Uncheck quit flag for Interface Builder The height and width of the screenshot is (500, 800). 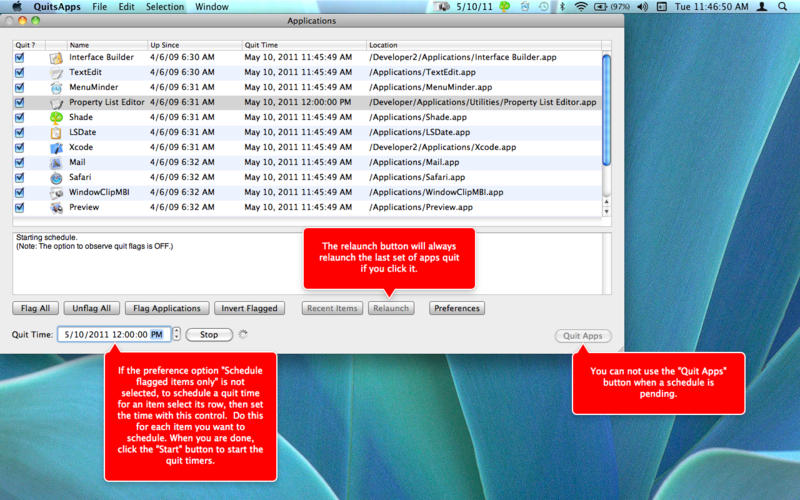coord(19,58)
